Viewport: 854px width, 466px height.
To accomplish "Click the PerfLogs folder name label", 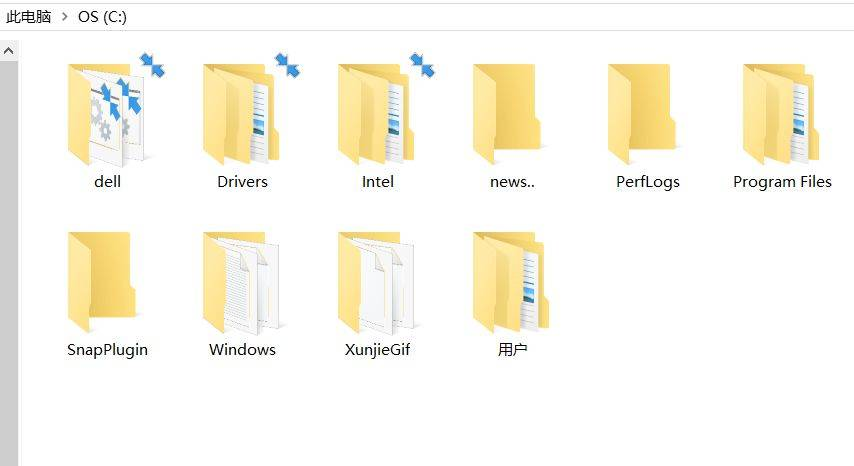I will coord(648,182).
